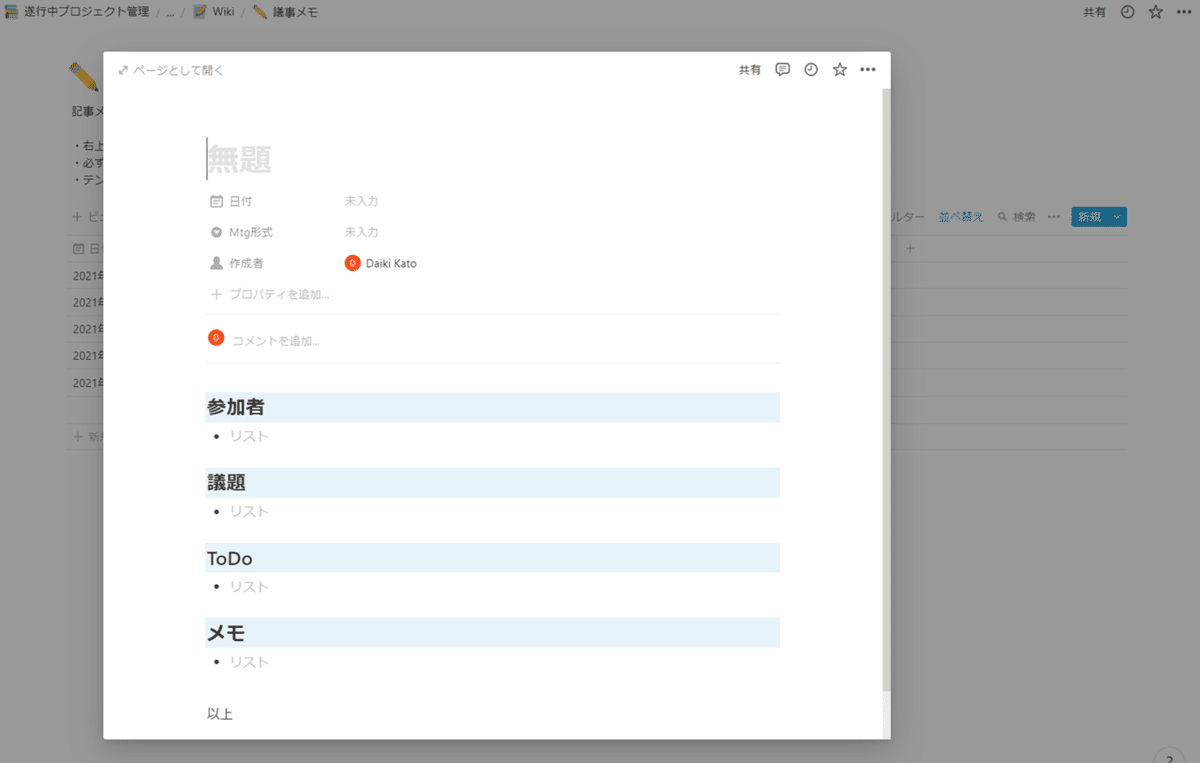Screen dimensions: 1200x763
Task: Click the avatar next to comment field
Action: tap(216, 338)
